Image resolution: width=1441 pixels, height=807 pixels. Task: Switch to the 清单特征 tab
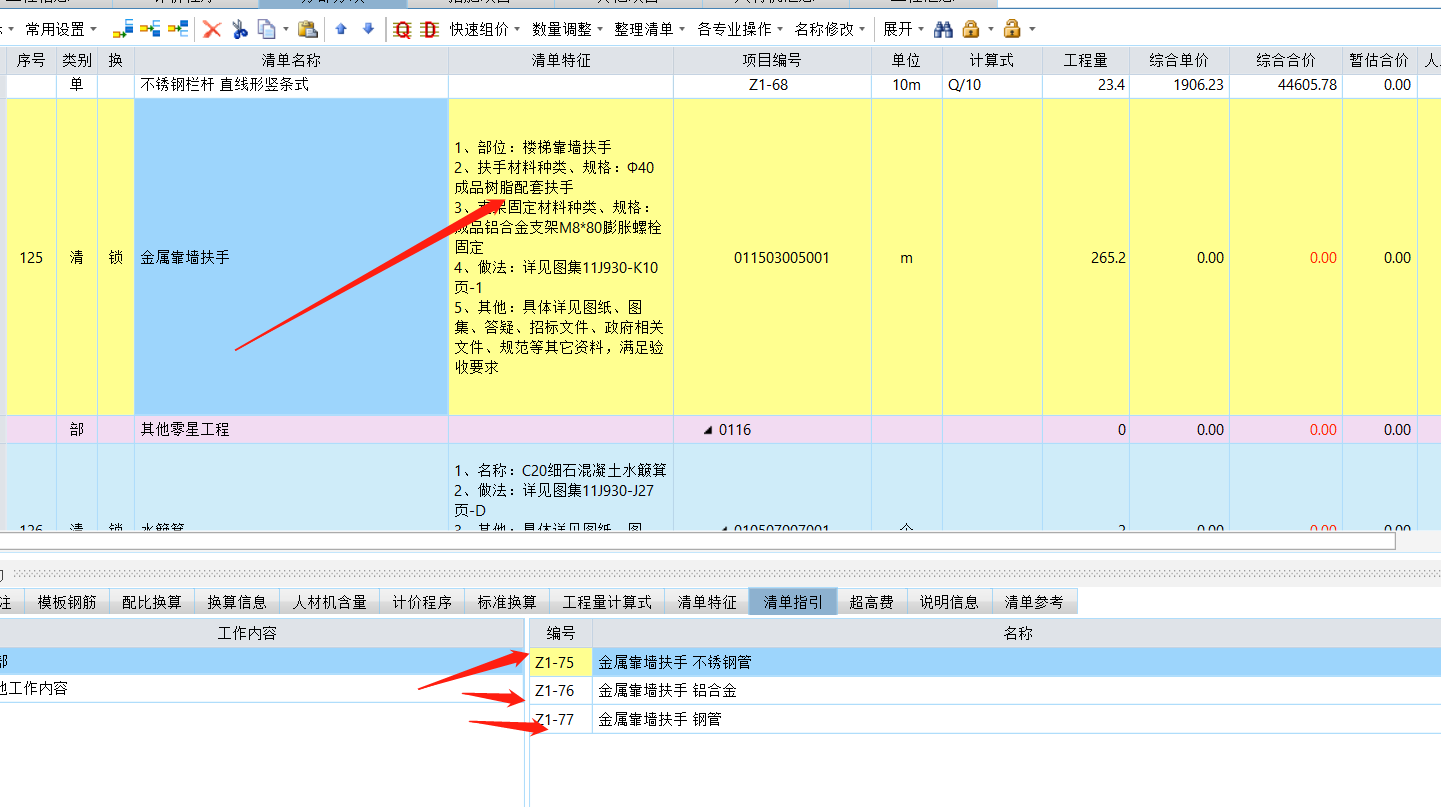click(x=707, y=602)
